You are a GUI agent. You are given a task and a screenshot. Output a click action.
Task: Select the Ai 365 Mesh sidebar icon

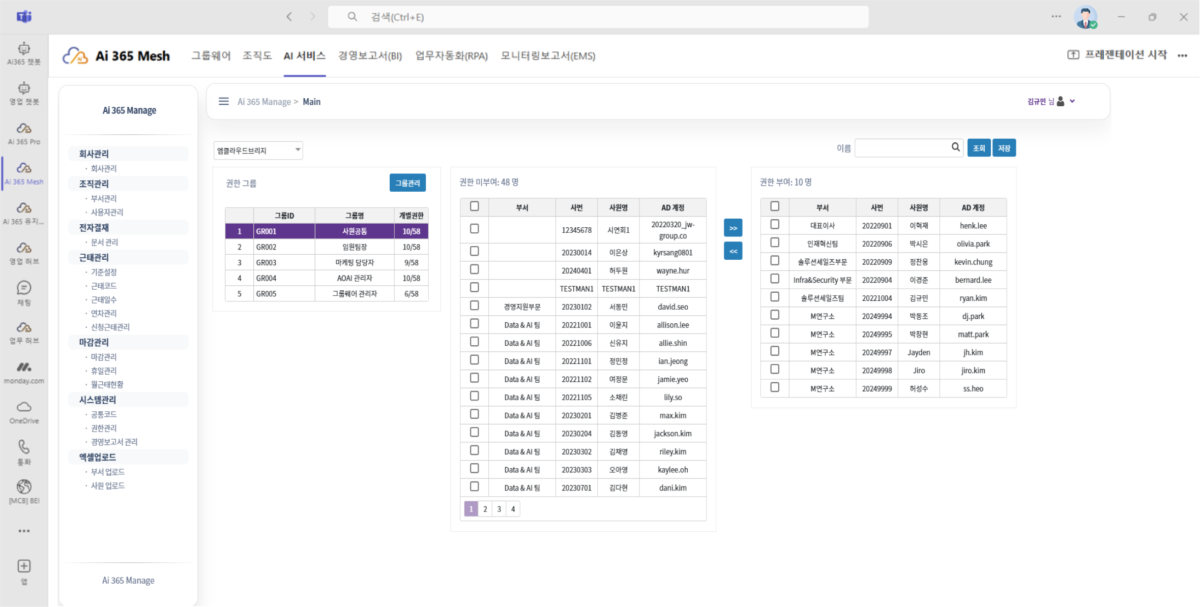(x=23, y=173)
